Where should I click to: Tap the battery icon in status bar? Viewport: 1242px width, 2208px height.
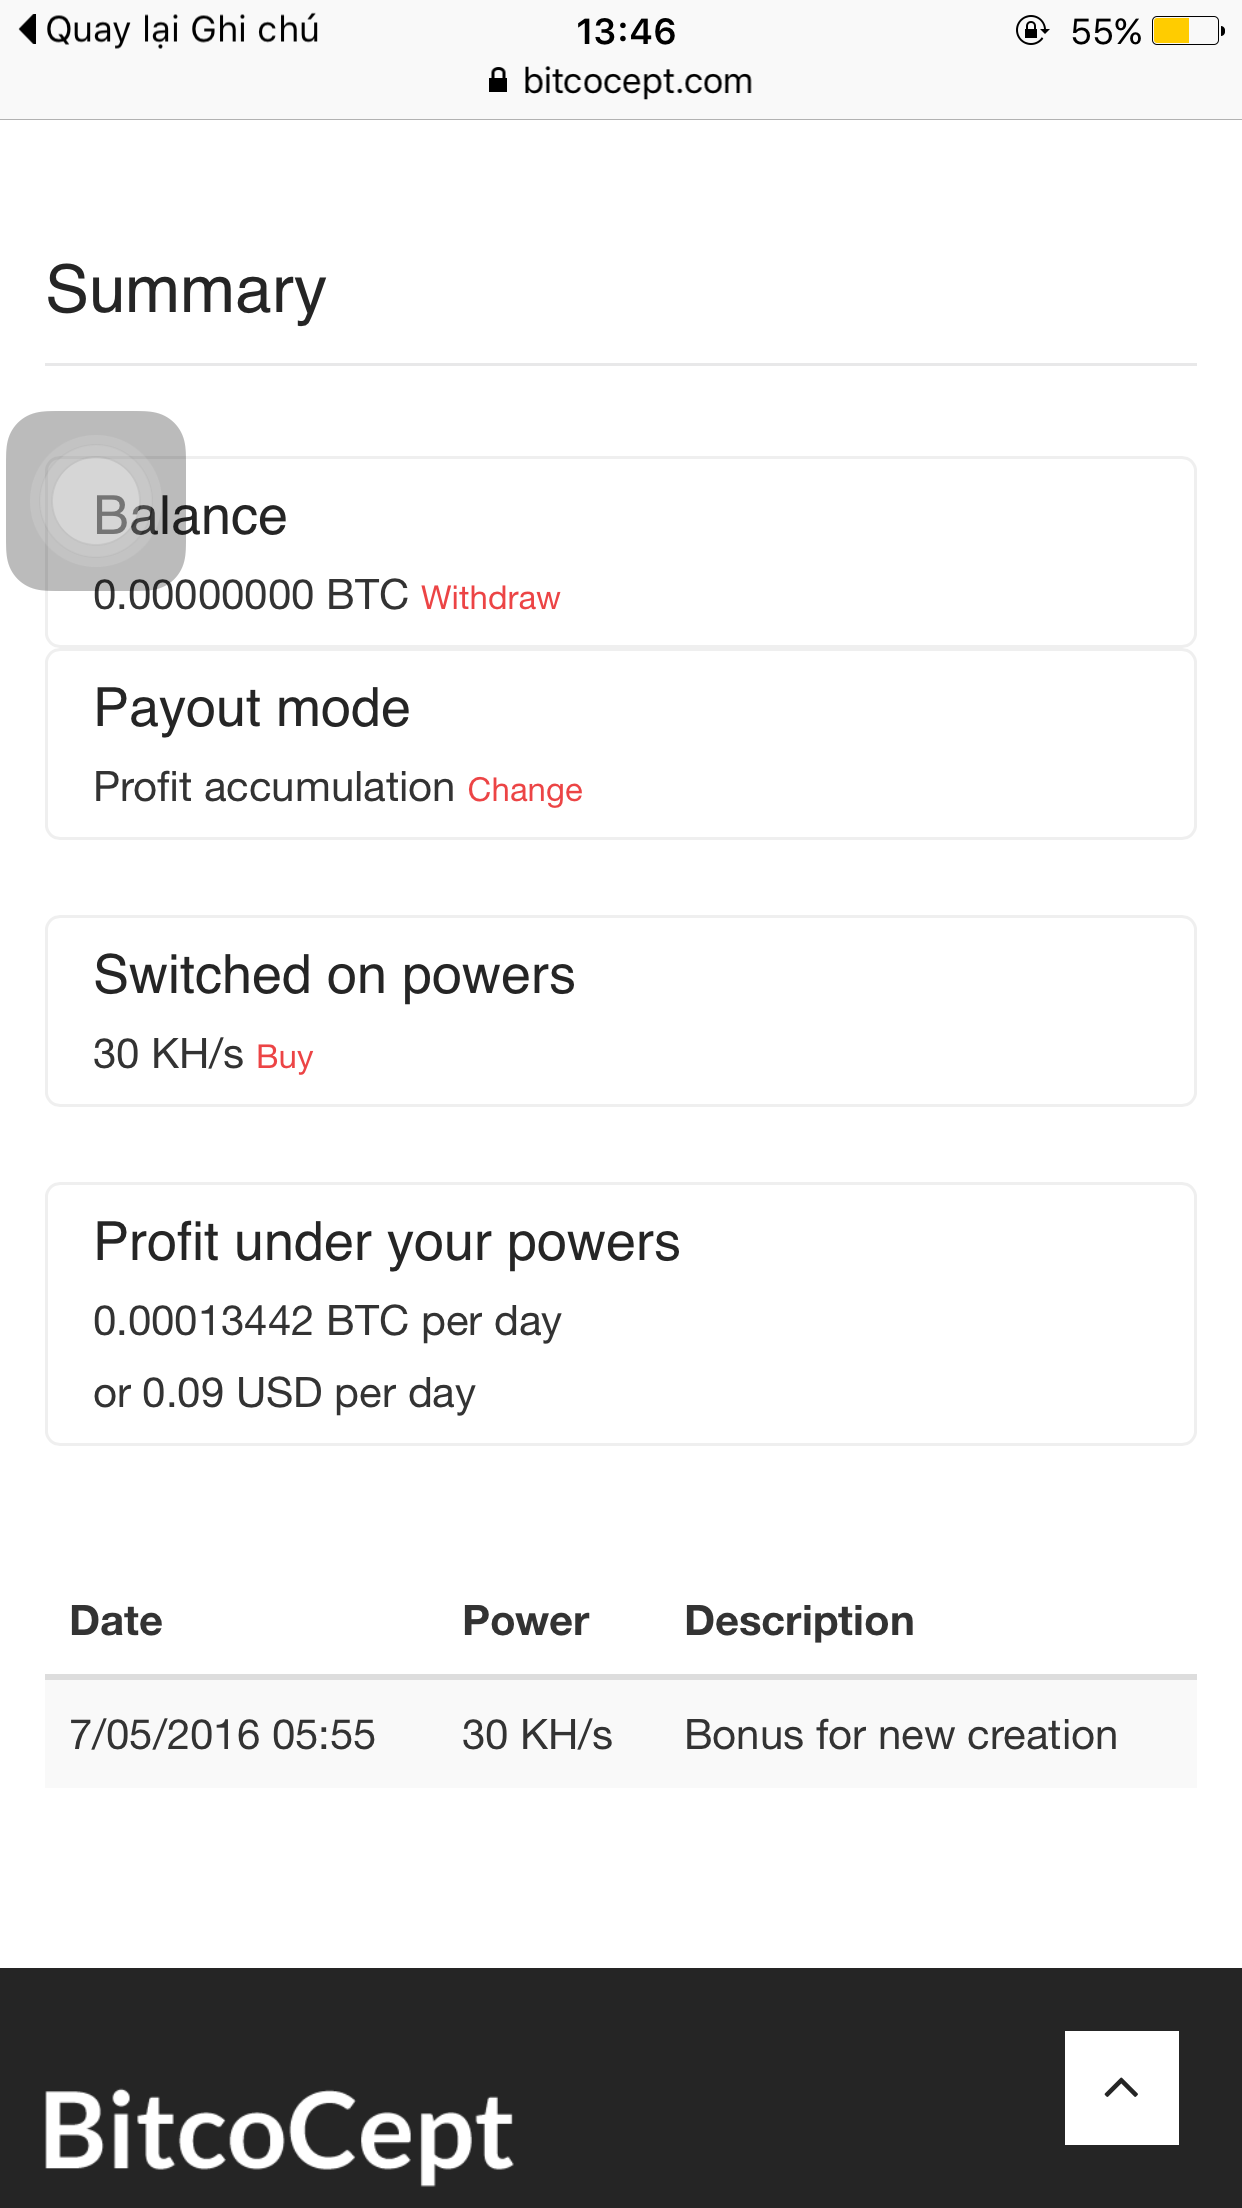(x=1187, y=31)
